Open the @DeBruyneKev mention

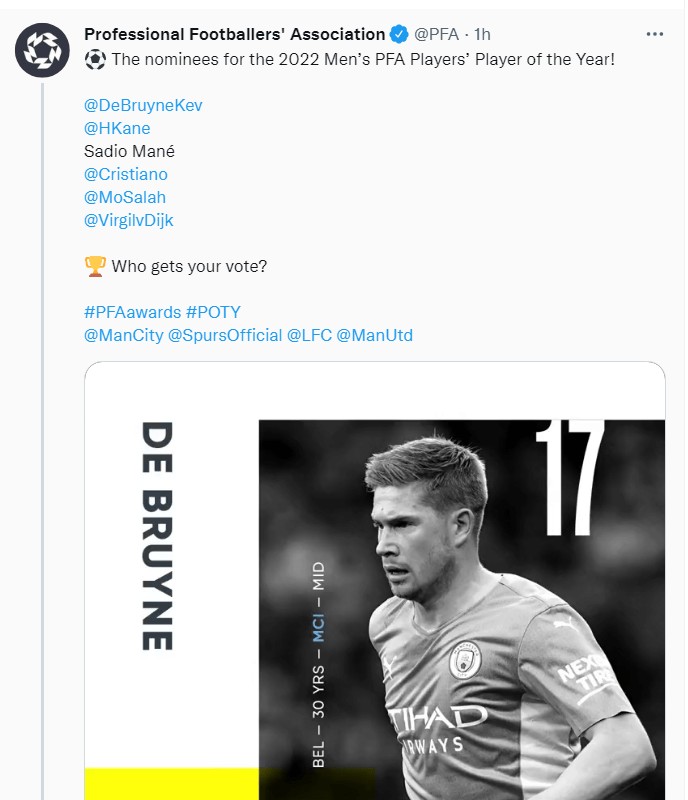[x=144, y=105]
